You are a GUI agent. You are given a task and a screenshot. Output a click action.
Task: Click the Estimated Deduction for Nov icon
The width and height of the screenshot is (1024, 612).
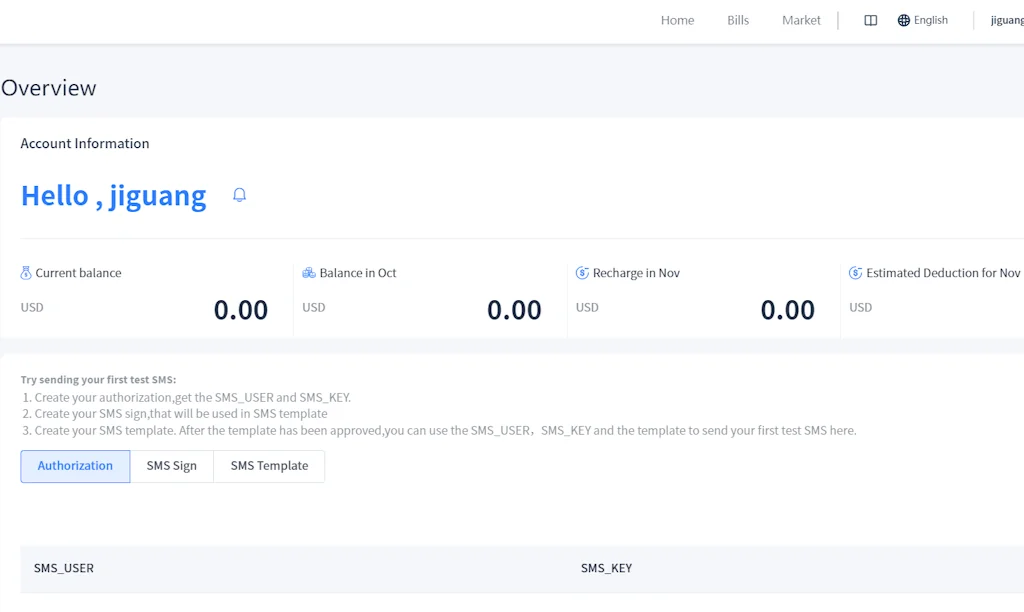(855, 273)
